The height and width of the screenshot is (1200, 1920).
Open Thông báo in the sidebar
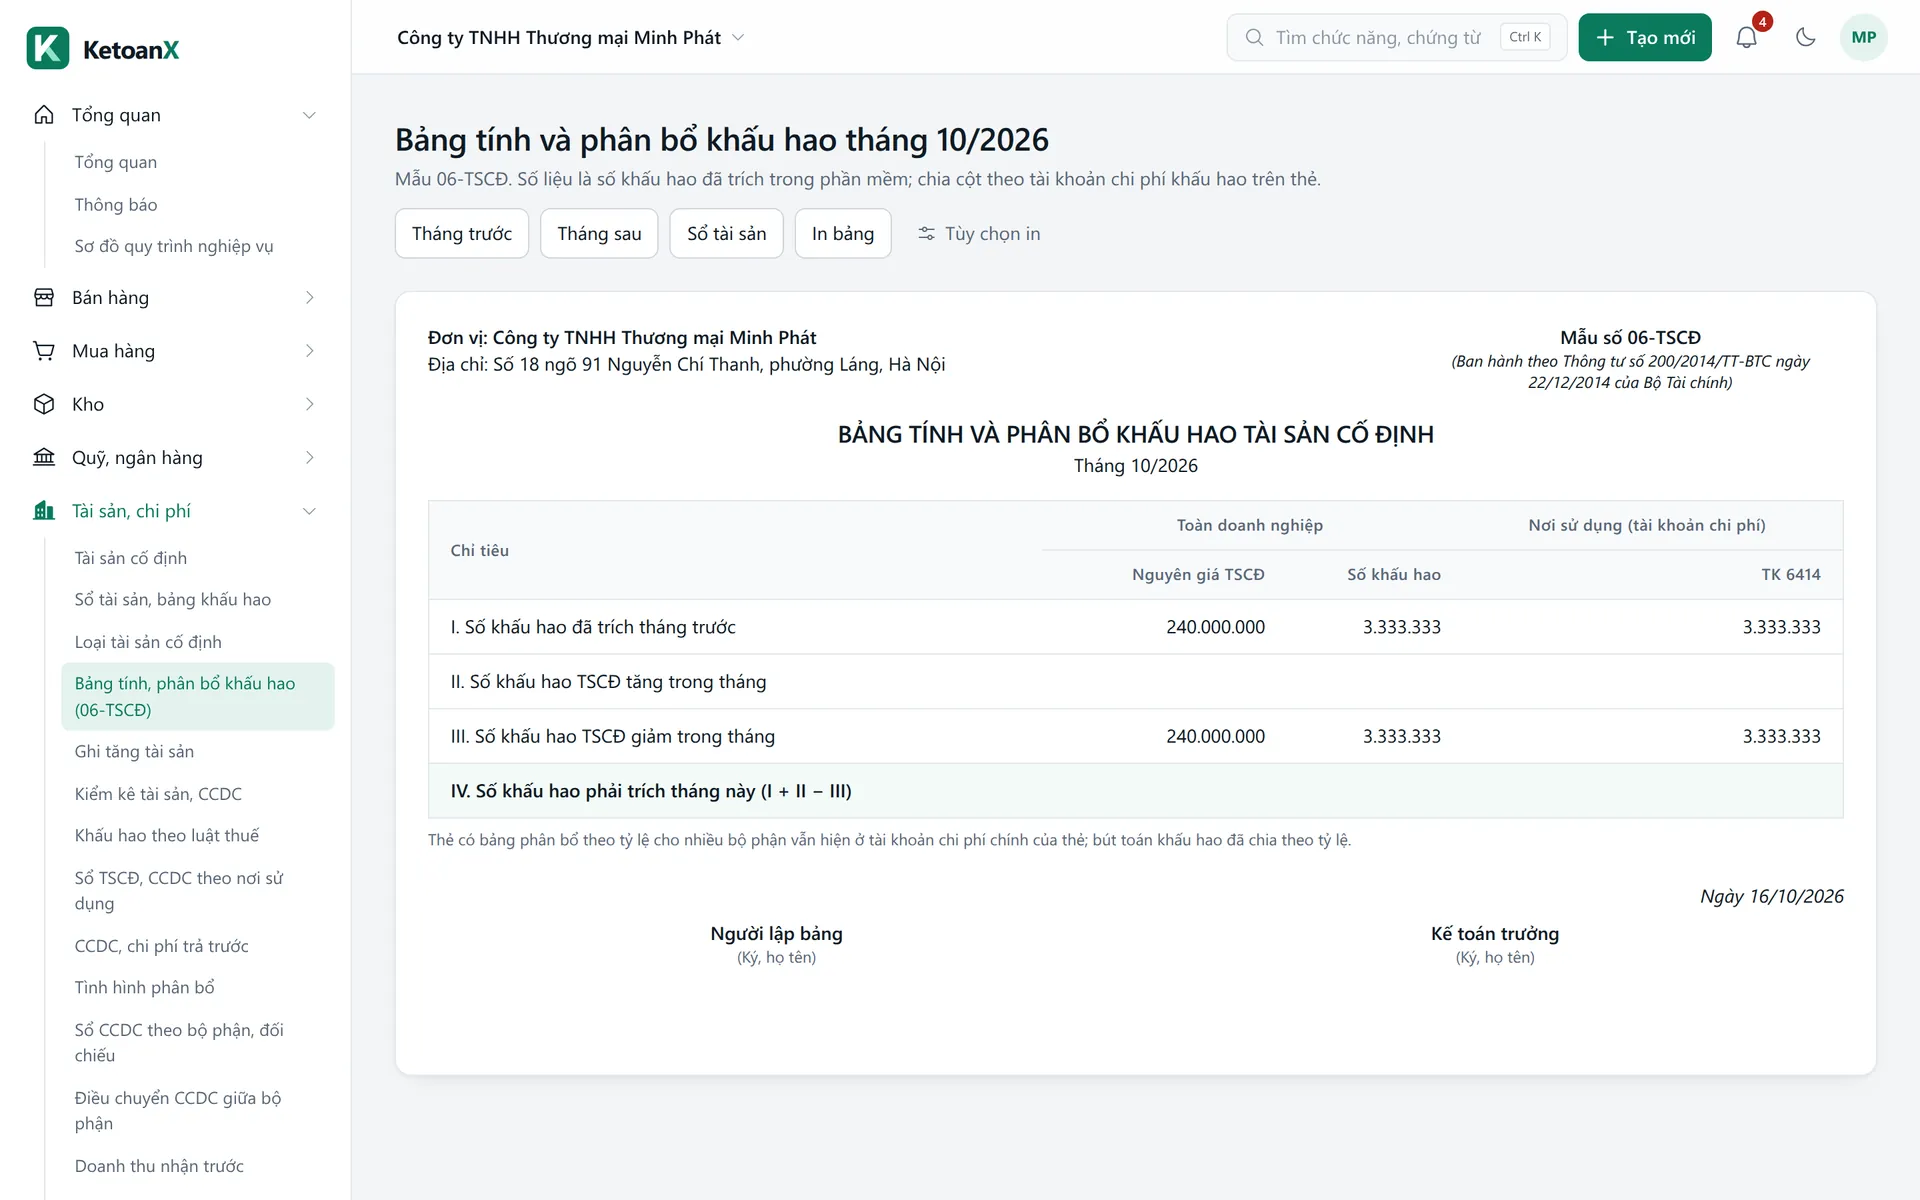click(x=116, y=205)
